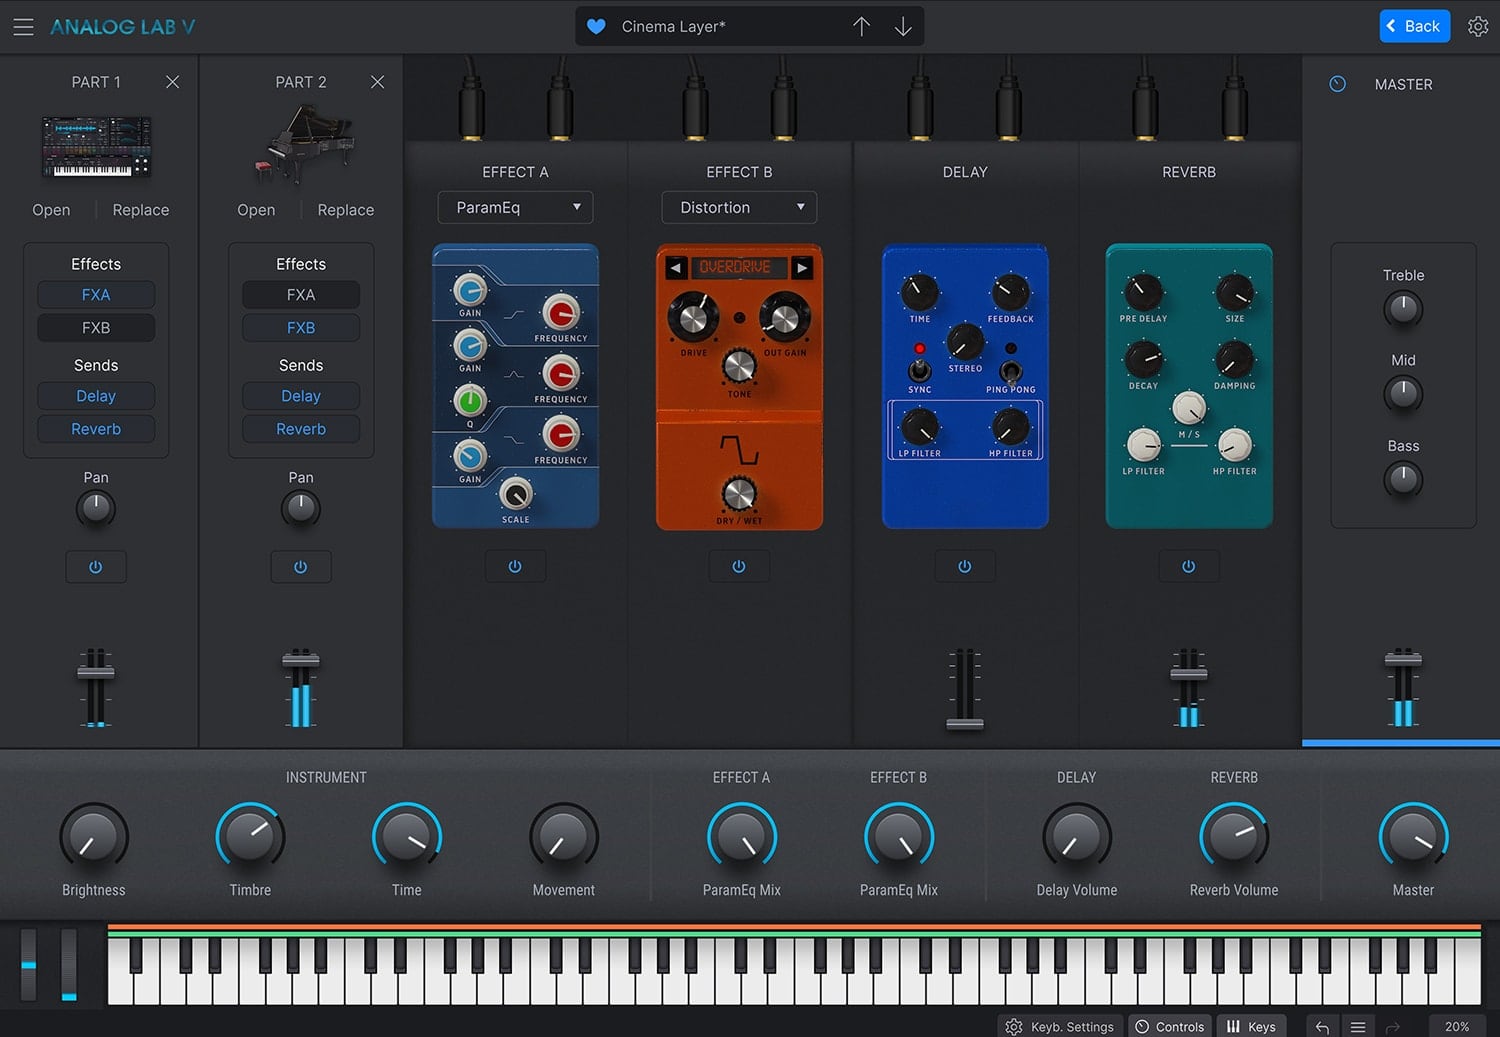Click the Delay Volume knob
This screenshot has height=1037, width=1500.
1077,837
